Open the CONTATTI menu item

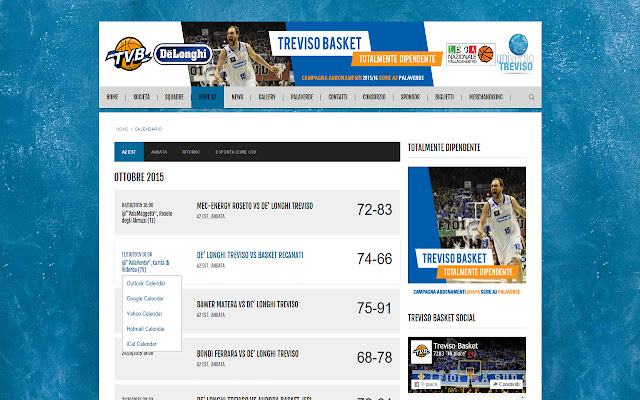338,97
